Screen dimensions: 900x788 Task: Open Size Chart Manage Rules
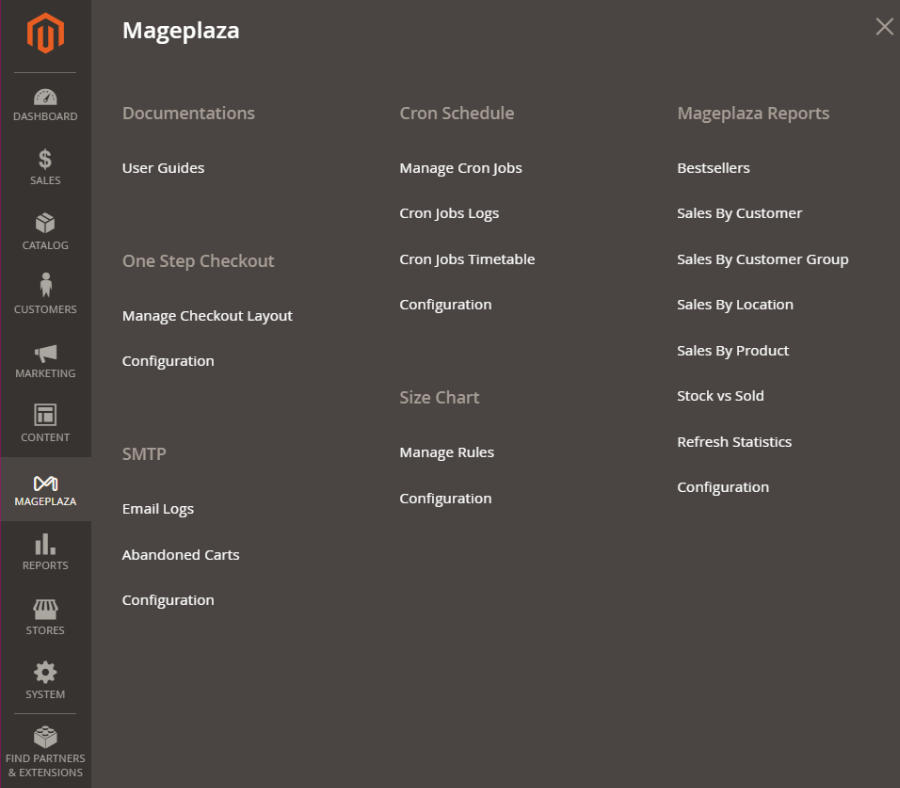tap(447, 453)
